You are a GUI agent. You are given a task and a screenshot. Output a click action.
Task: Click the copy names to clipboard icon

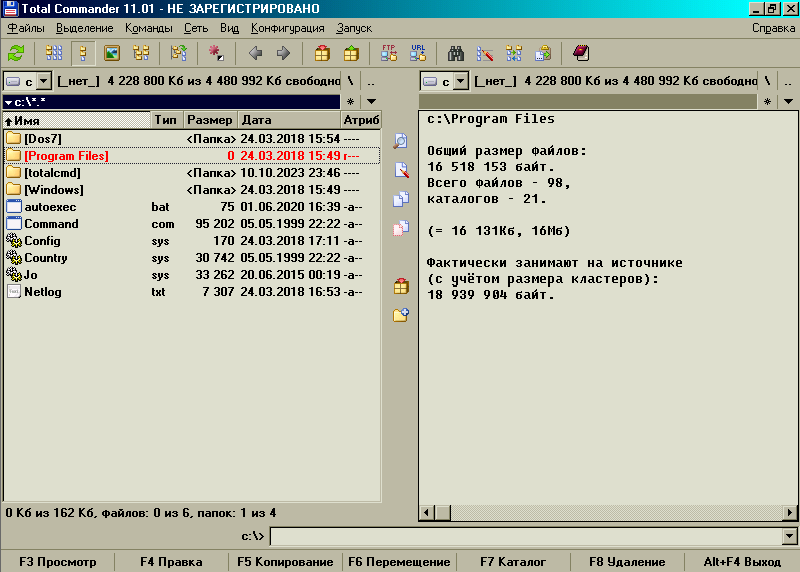coord(543,53)
